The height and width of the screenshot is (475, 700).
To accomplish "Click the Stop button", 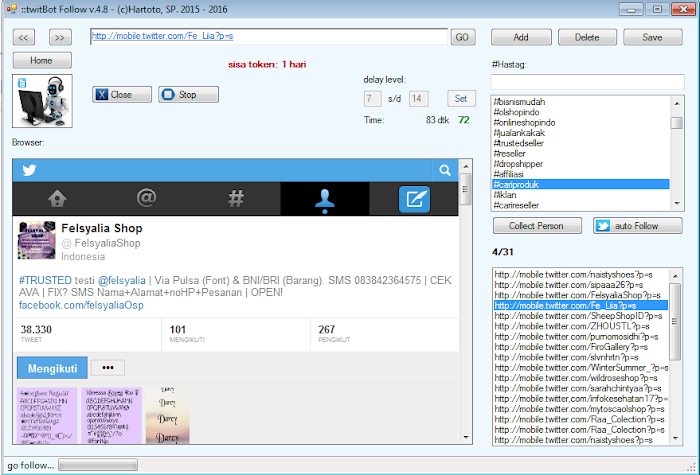I will pyautogui.click(x=188, y=95).
